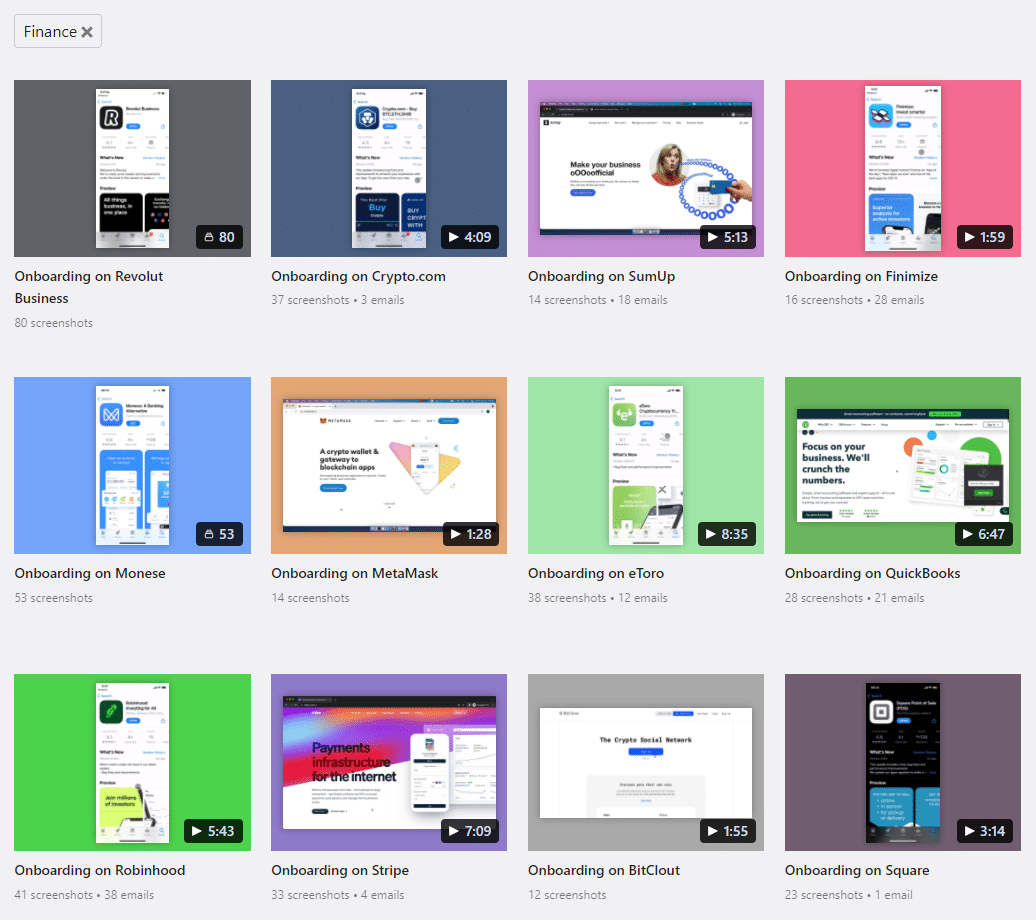Open the QuickBooks onboarding thumbnail
This screenshot has height=920, width=1036.
coord(903,465)
